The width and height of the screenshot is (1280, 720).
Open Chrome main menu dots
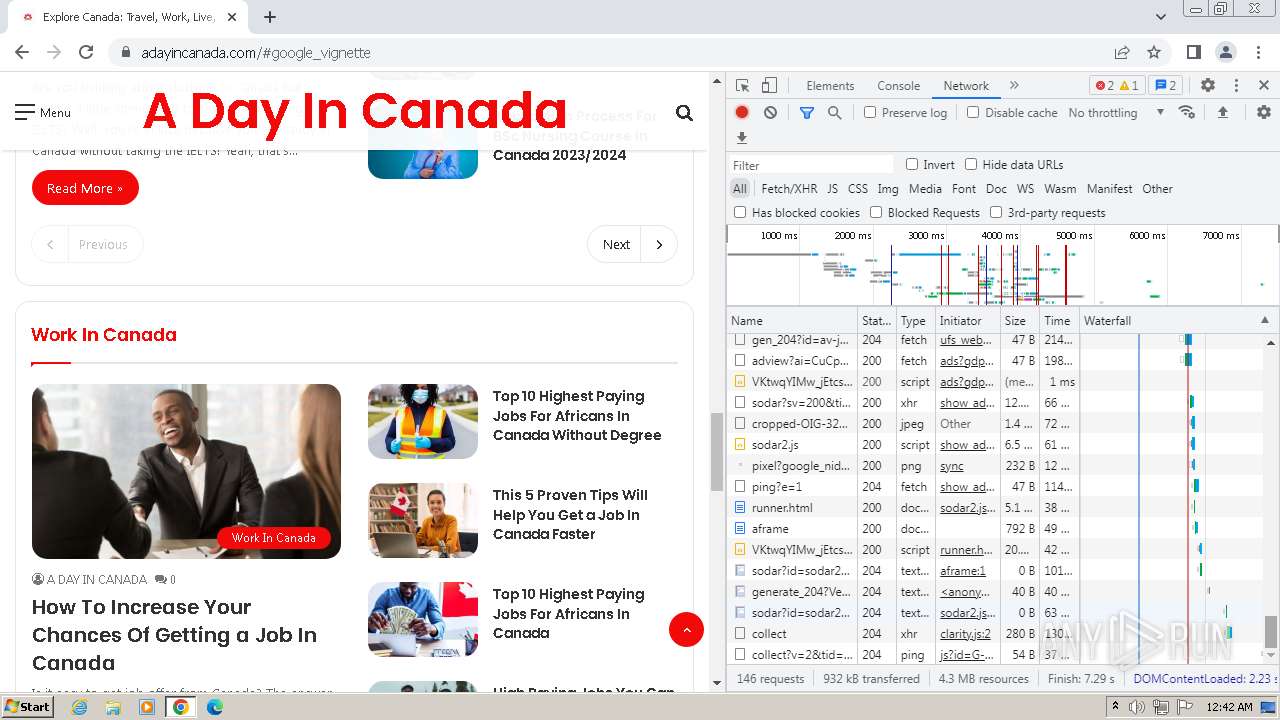pyautogui.click(x=1258, y=53)
